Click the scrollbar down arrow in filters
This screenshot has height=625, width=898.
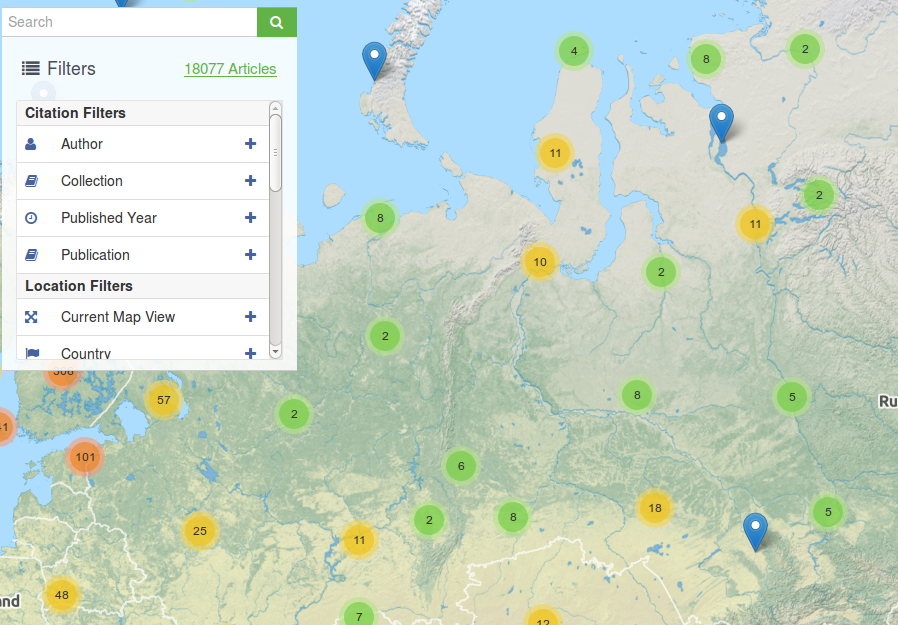[275, 352]
